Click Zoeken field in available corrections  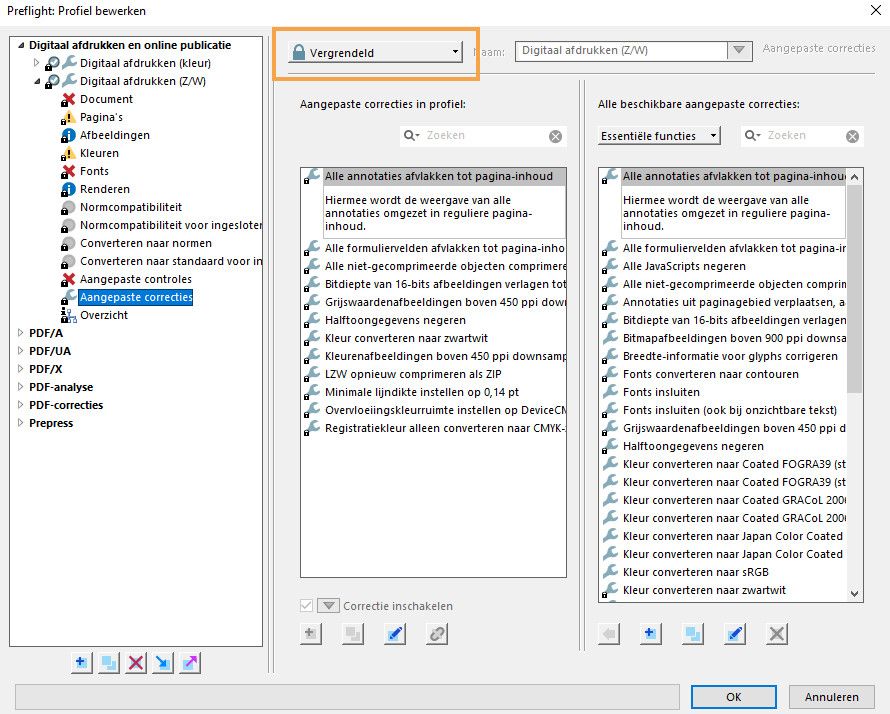click(804, 136)
